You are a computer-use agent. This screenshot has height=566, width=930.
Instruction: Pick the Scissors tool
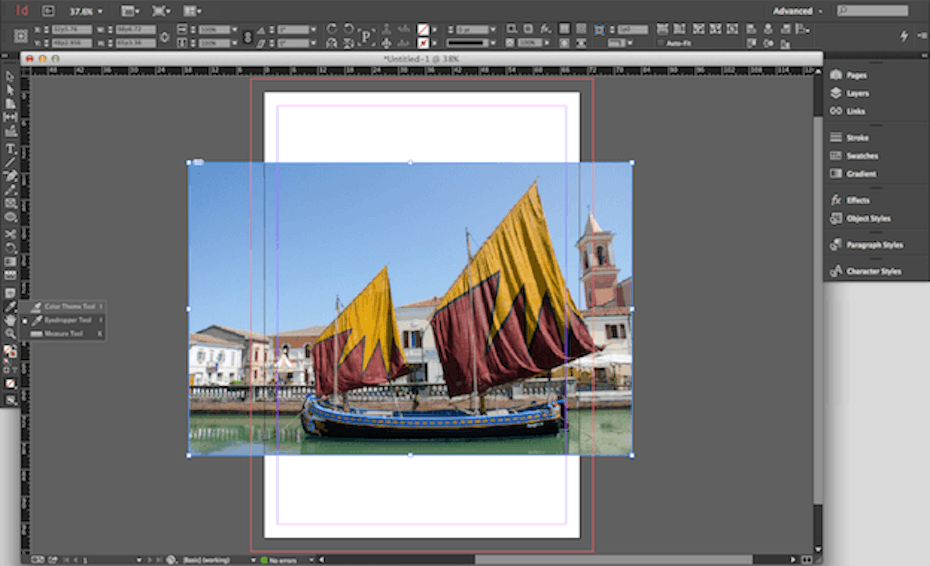(10, 234)
